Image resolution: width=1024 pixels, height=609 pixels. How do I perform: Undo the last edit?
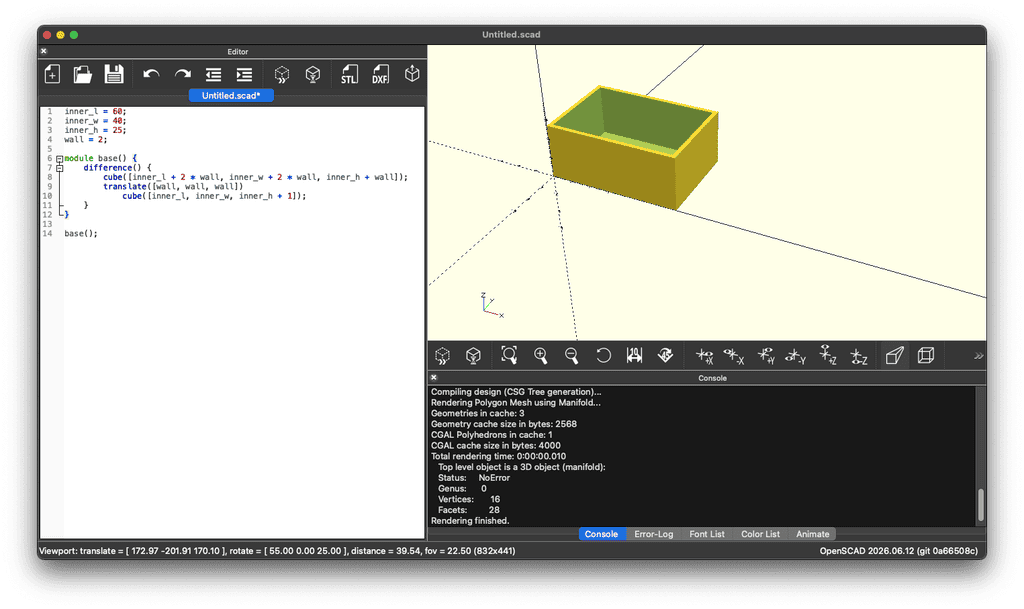[151, 74]
